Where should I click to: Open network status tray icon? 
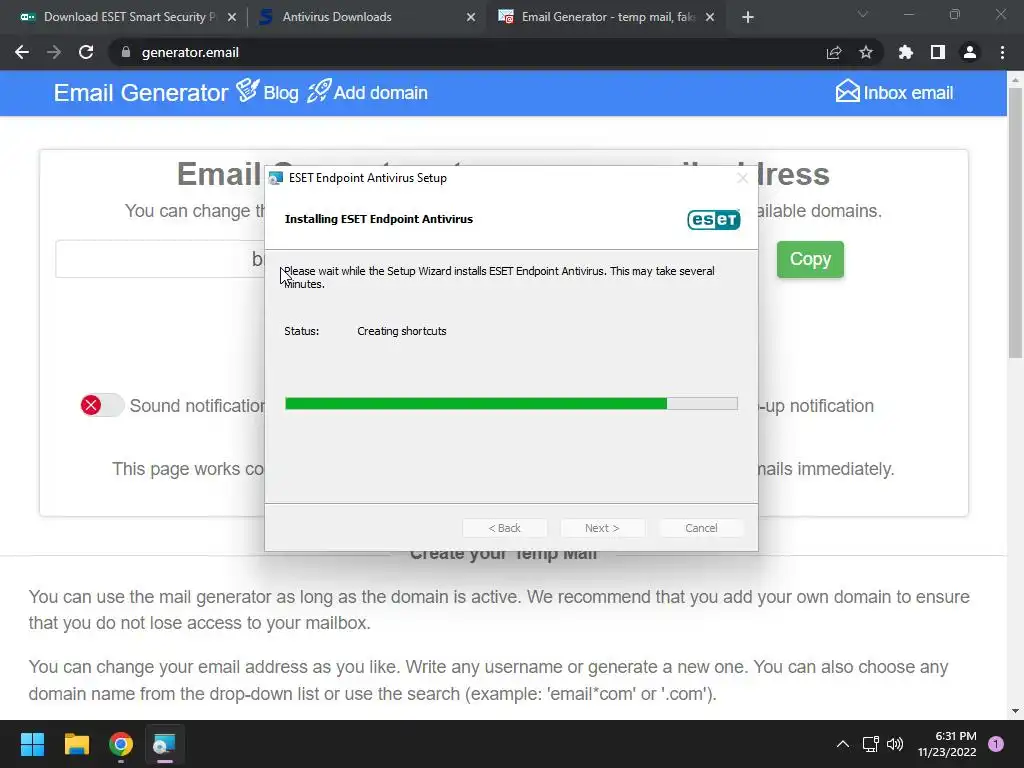pos(871,744)
